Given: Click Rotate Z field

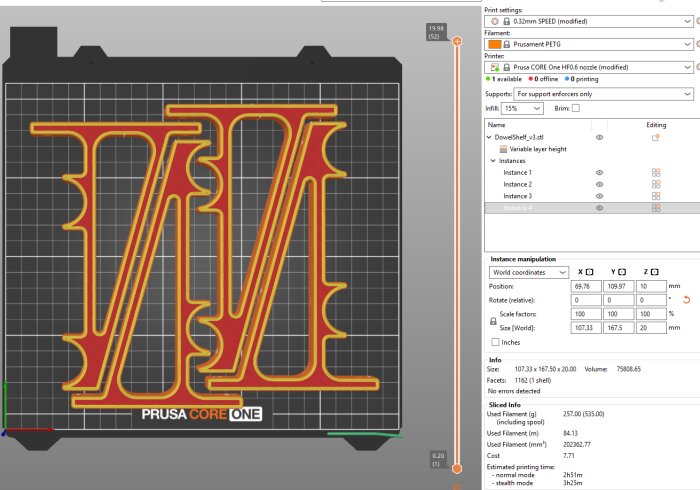Looking at the screenshot, I should (651, 300).
